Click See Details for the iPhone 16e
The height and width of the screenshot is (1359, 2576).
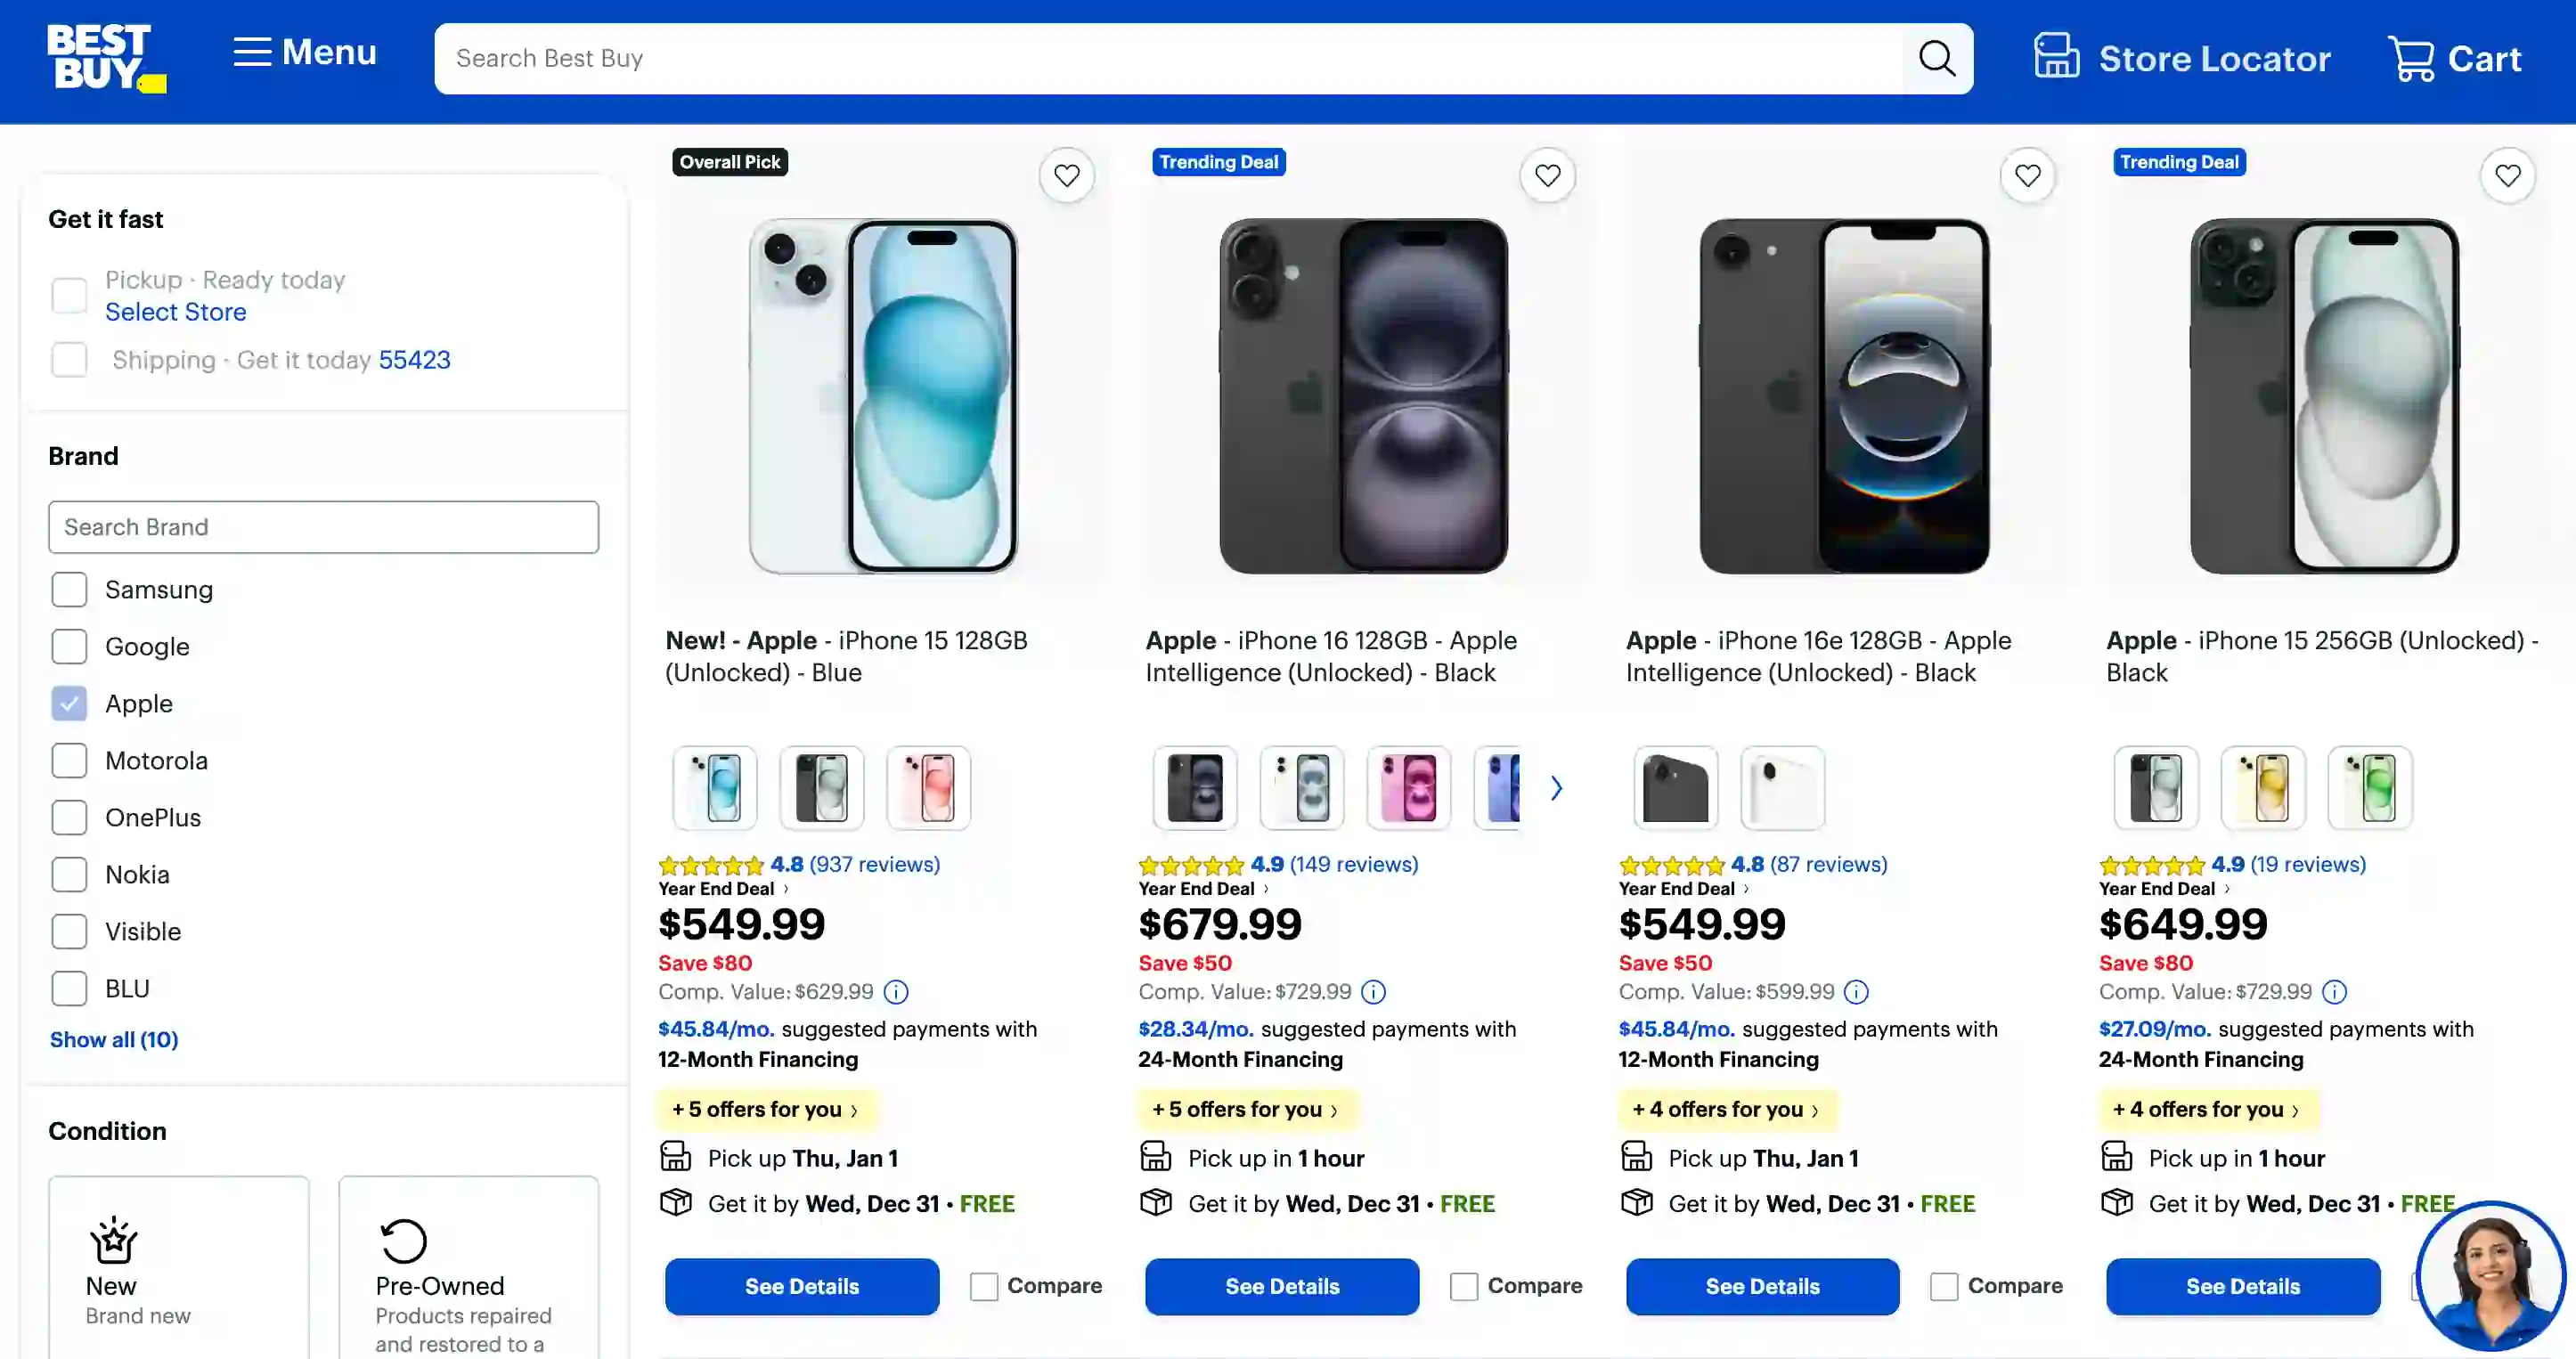1761,1286
